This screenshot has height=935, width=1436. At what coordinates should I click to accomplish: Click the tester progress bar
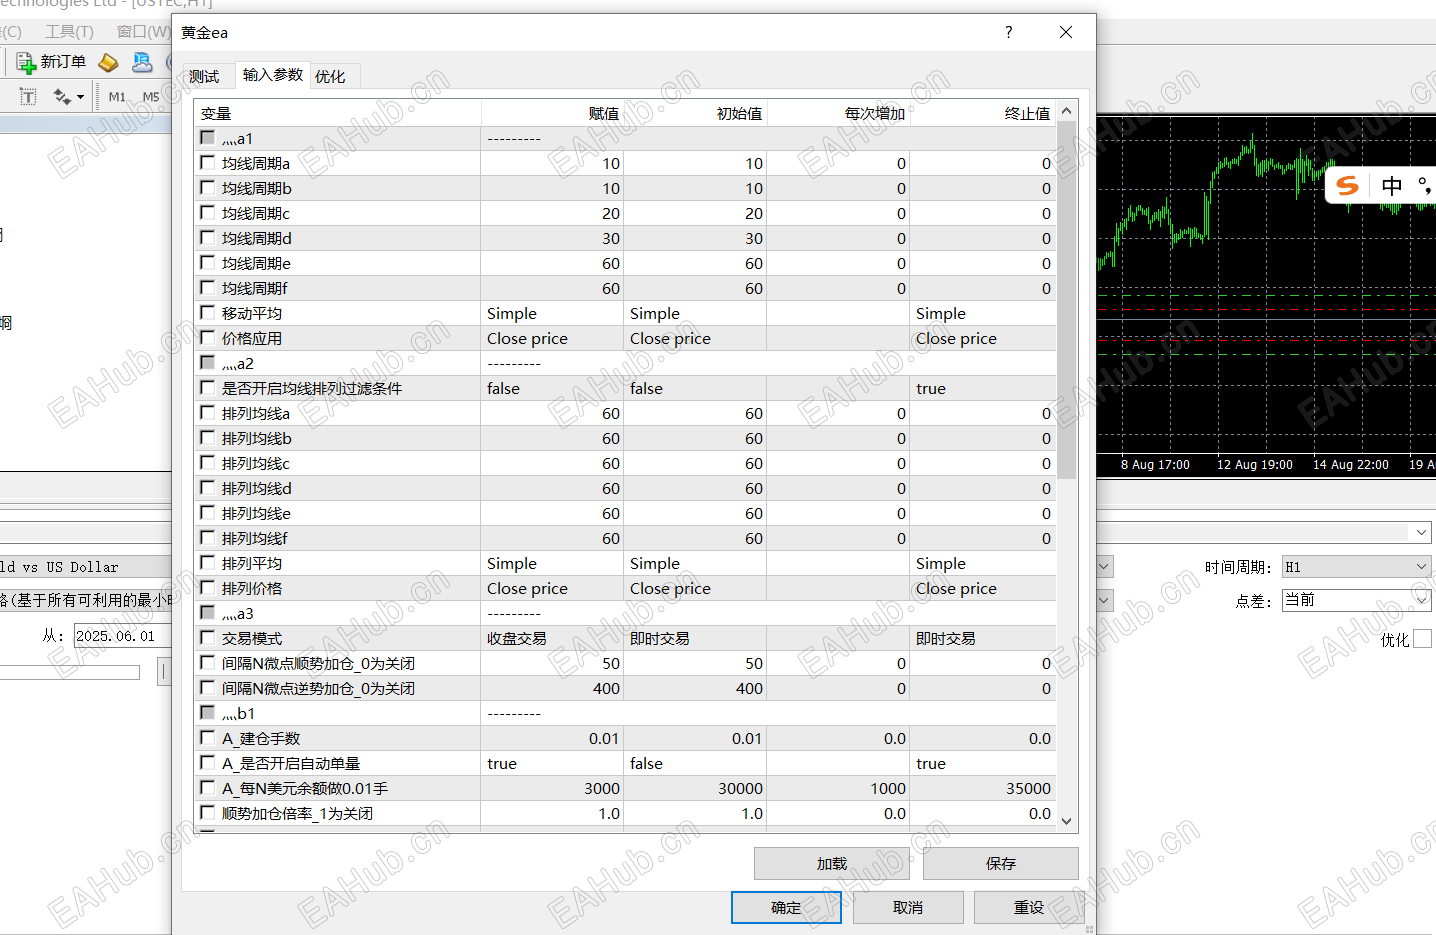click(x=70, y=673)
